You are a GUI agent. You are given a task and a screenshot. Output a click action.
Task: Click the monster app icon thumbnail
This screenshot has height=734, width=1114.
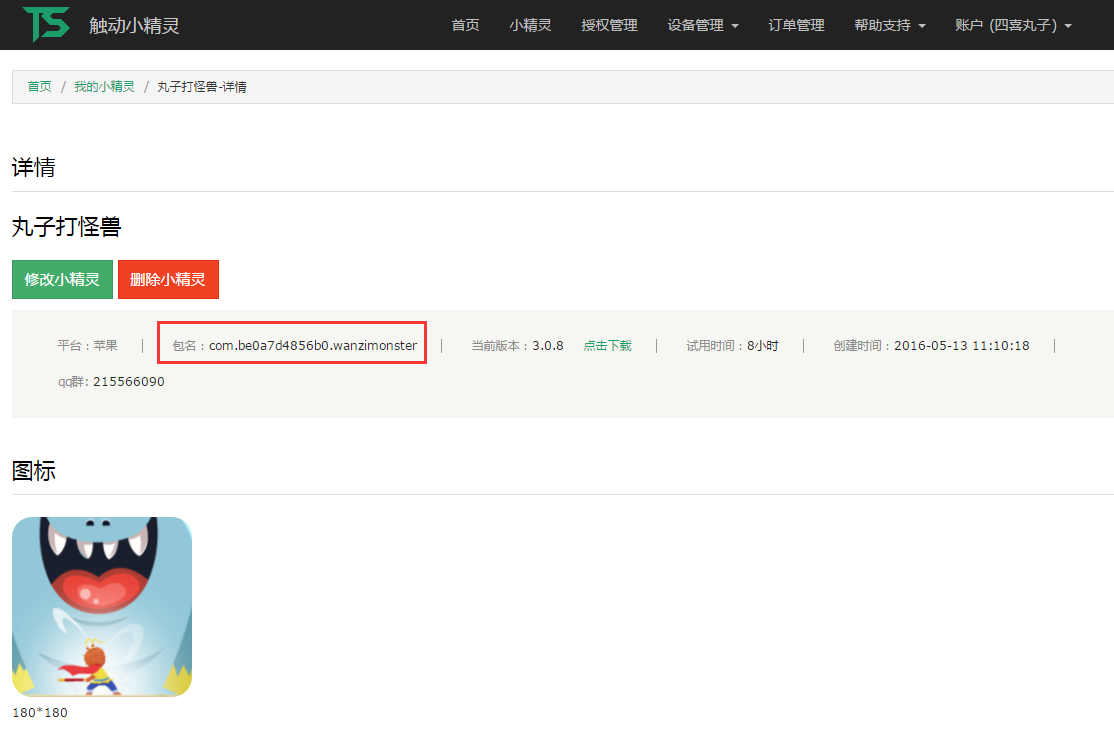[102, 607]
